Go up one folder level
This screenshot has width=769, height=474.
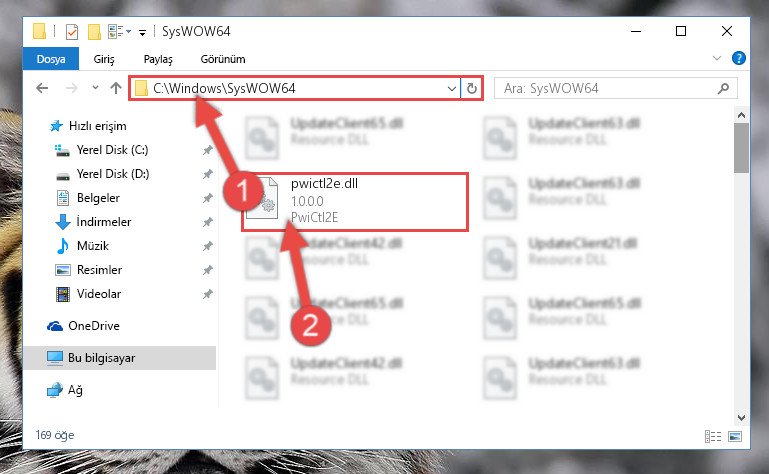pos(116,88)
